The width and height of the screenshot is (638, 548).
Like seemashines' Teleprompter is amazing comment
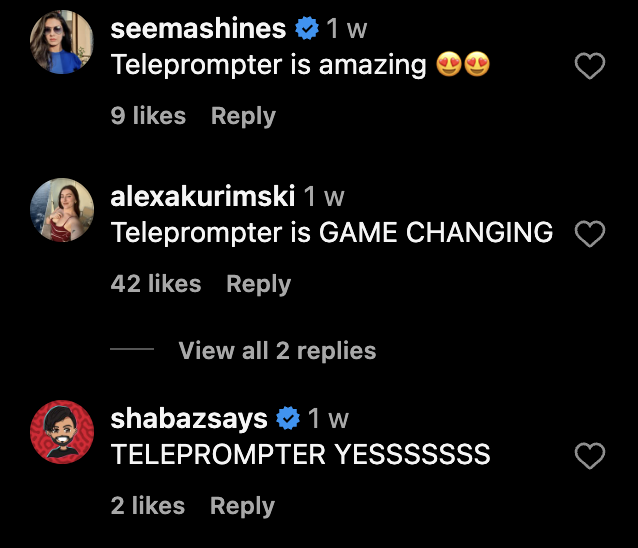coord(590,66)
